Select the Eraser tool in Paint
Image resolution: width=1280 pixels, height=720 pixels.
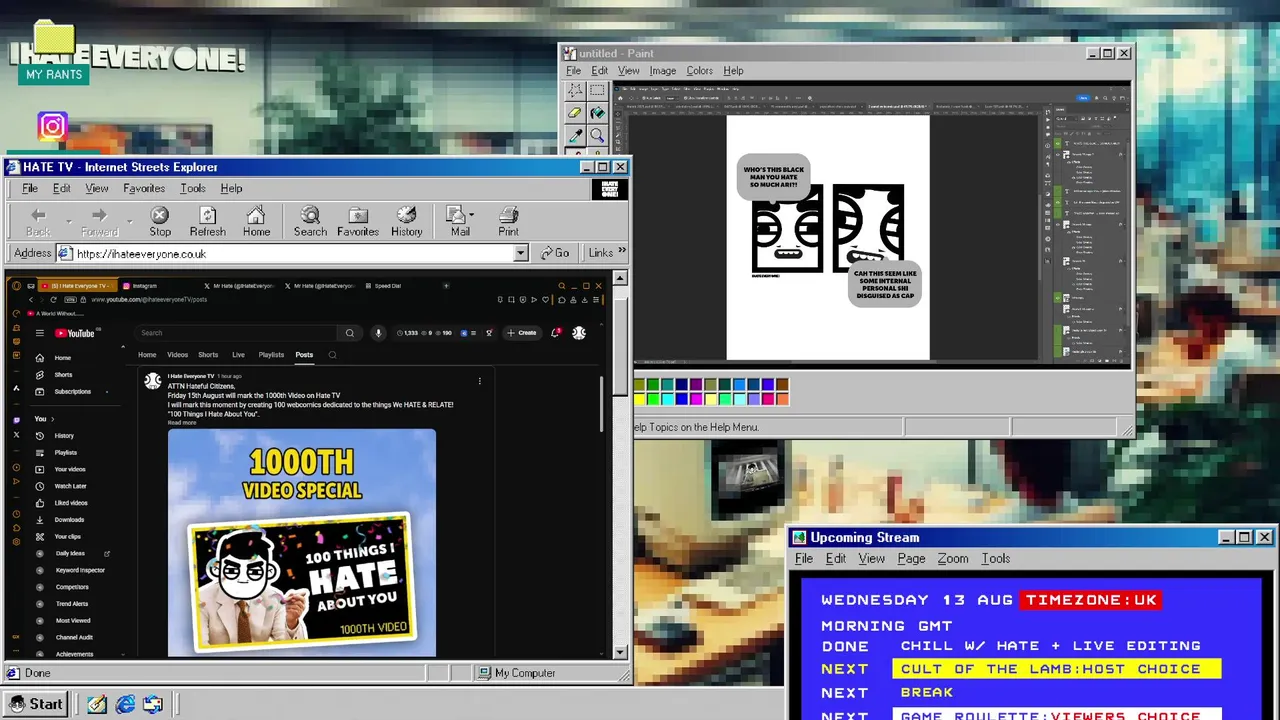[575, 113]
